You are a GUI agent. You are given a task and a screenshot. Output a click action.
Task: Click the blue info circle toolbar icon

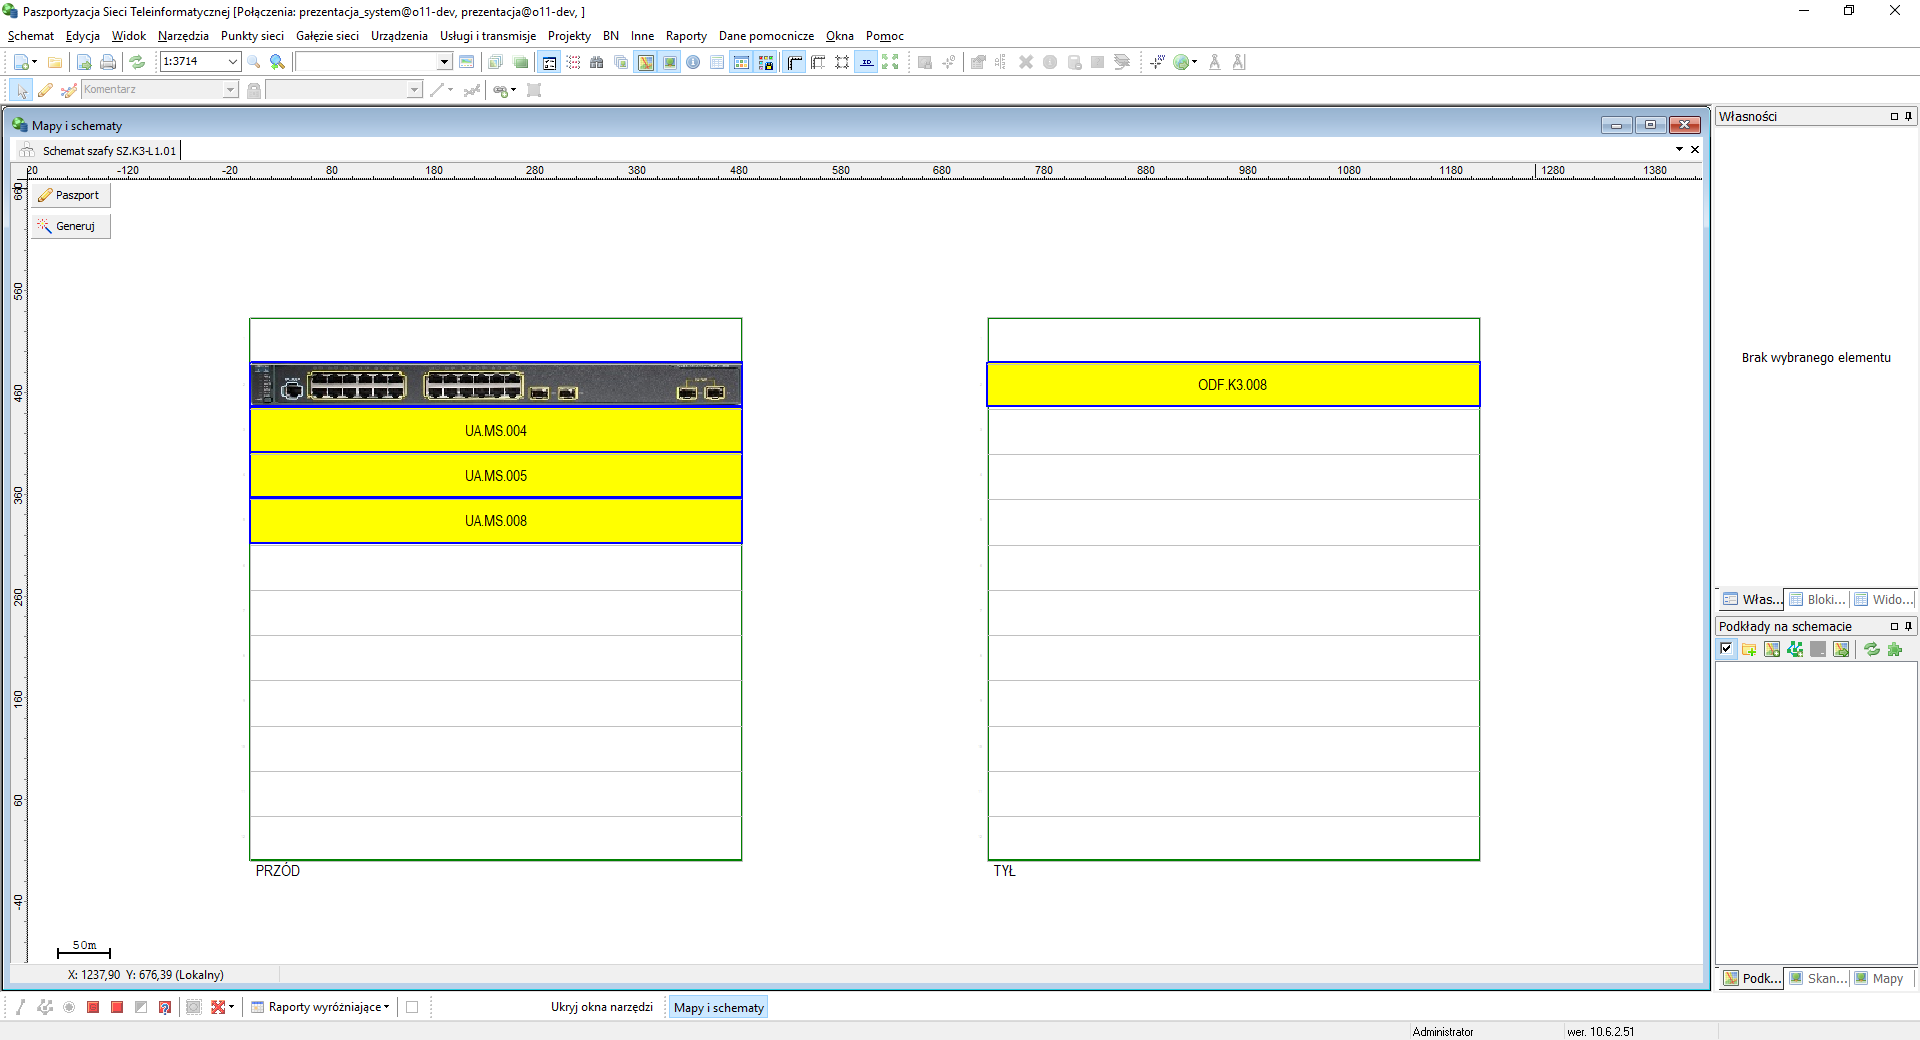click(693, 62)
